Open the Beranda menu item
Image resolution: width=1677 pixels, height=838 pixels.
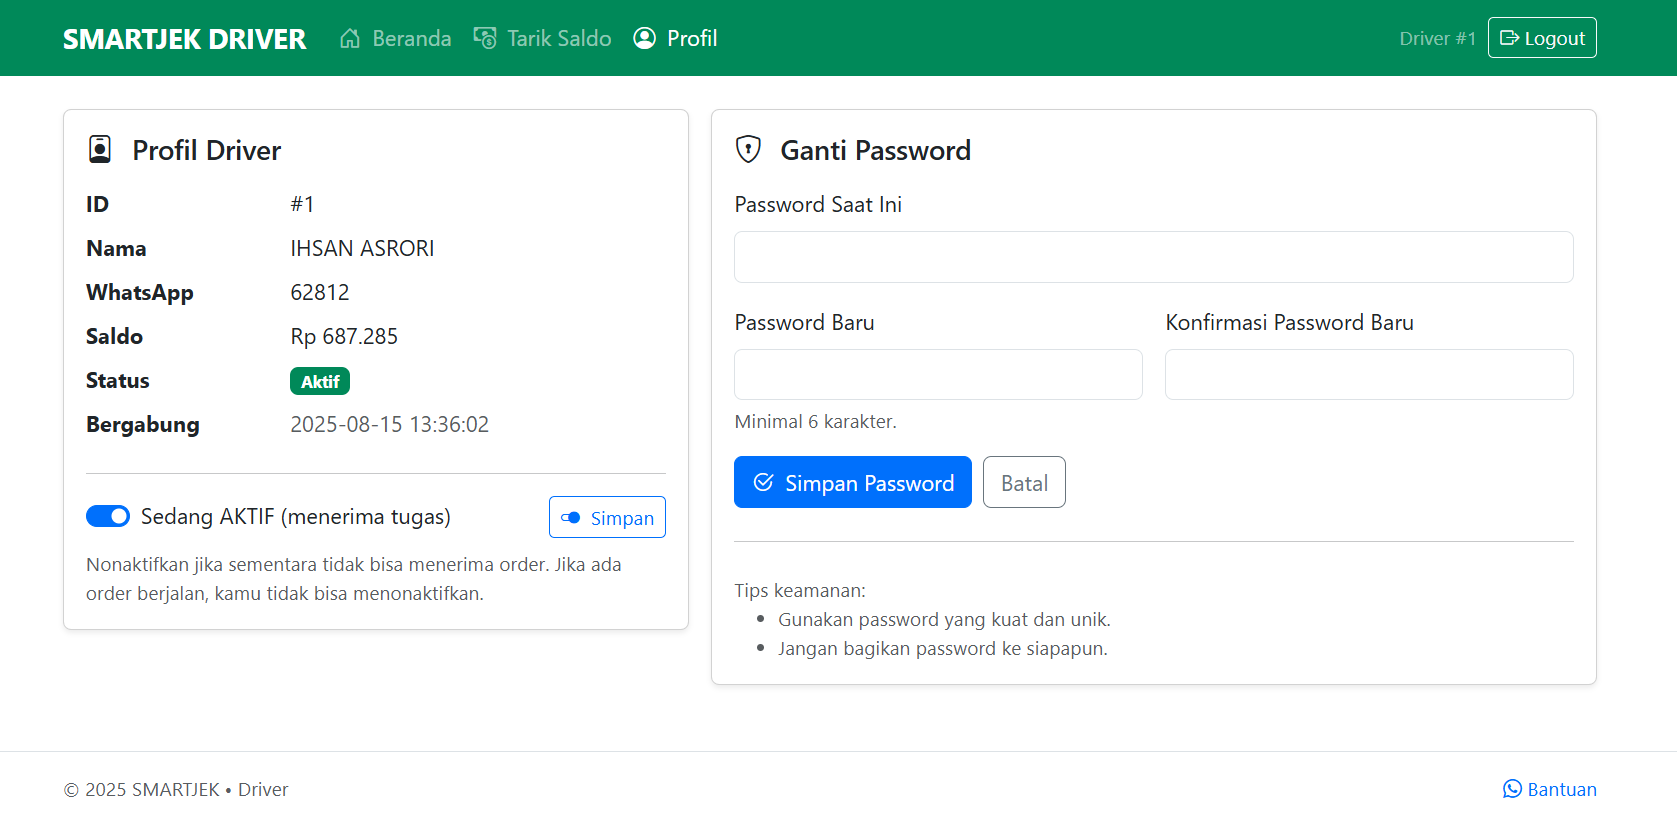coord(411,38)
